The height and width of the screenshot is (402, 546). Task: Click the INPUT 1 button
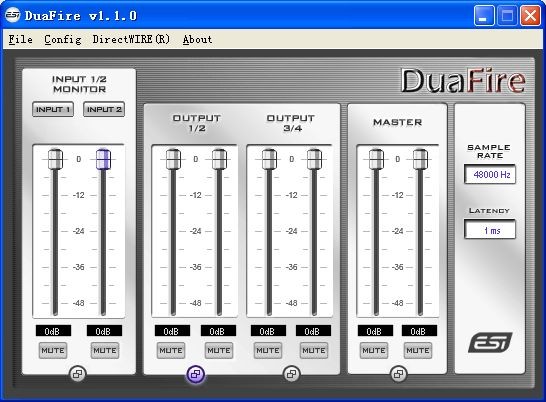click(53, 109)
